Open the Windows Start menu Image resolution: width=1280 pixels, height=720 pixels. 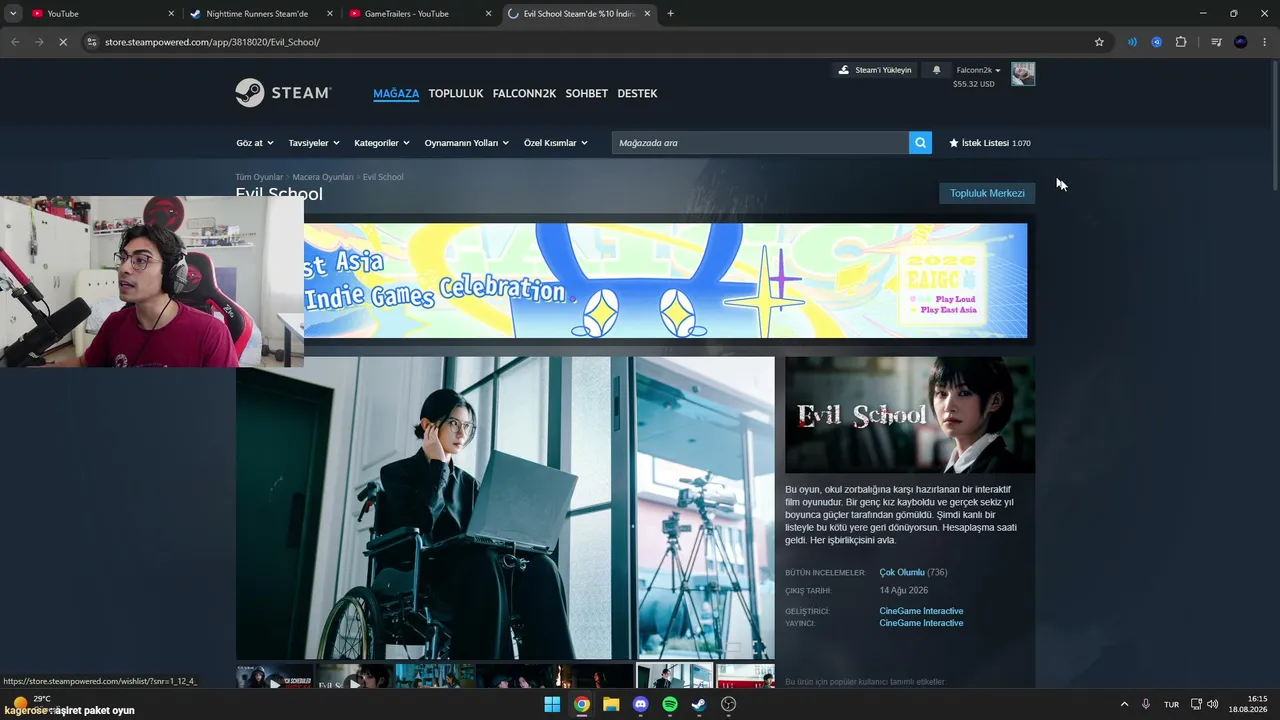pyautogui.click(x=552, y=704)
